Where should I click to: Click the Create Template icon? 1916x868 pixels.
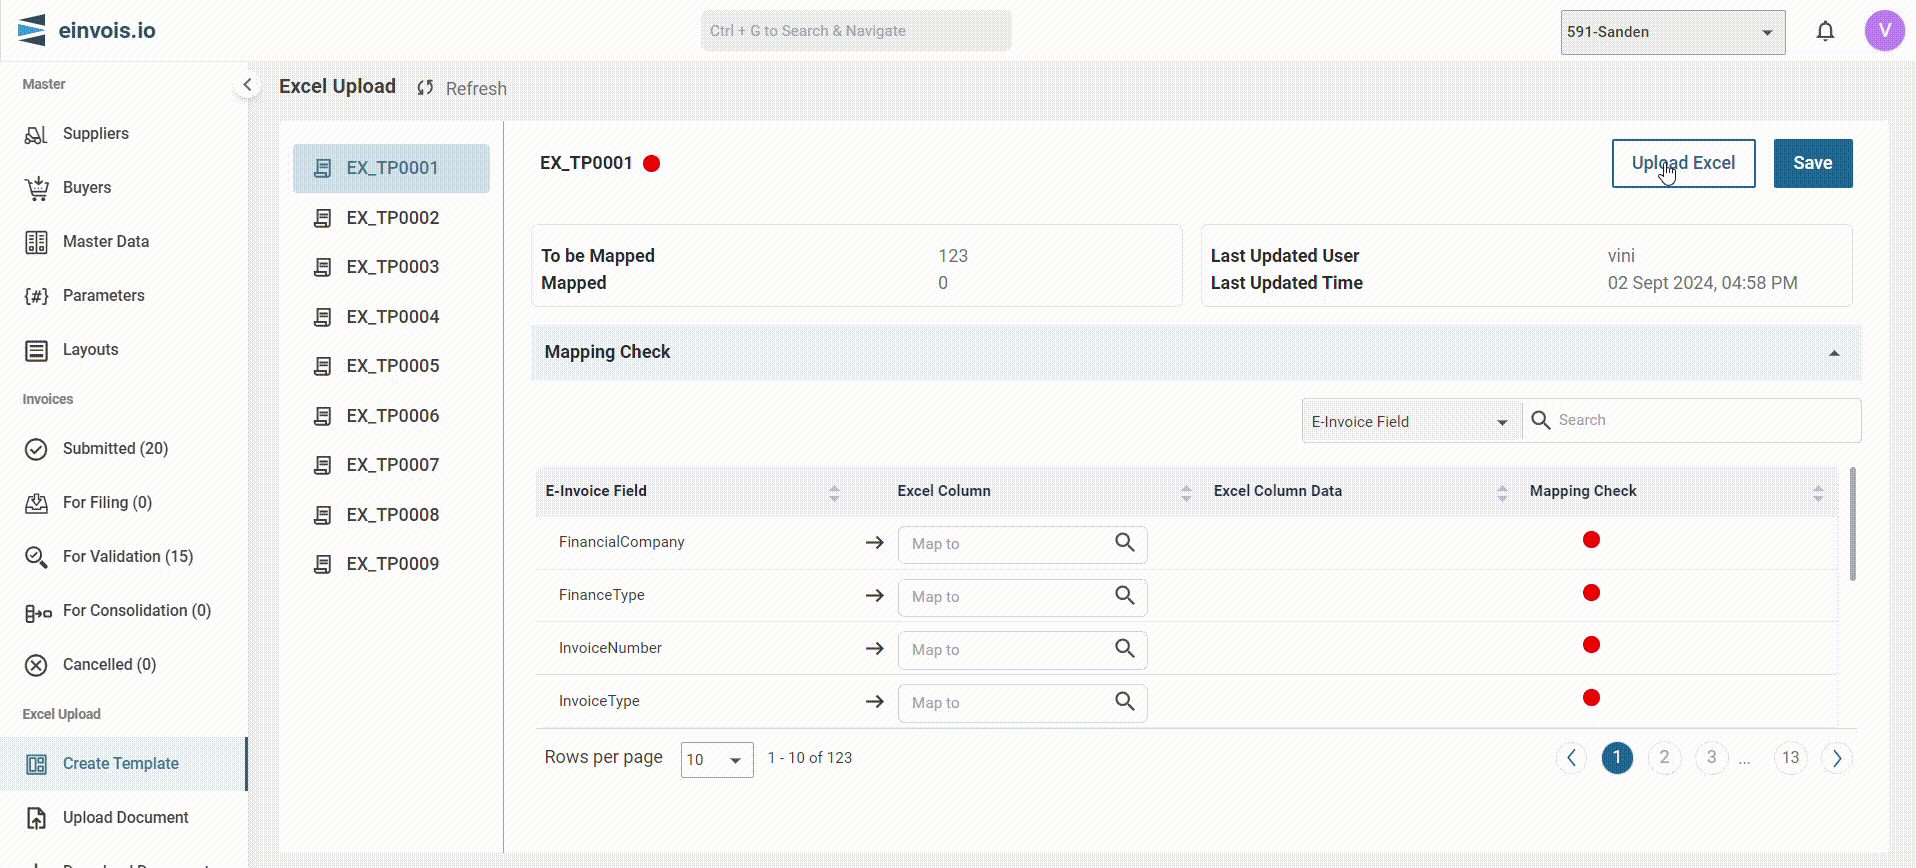(36, 764)
